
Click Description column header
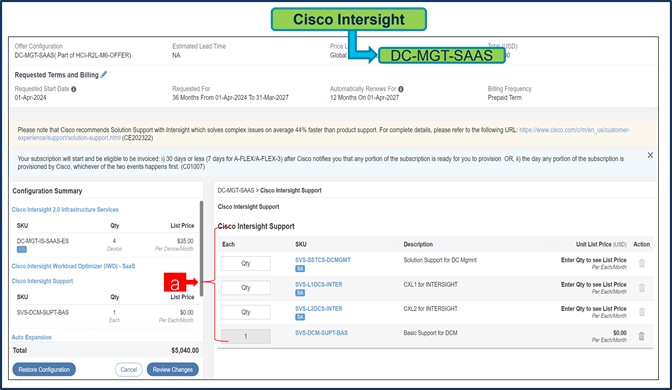418,244
